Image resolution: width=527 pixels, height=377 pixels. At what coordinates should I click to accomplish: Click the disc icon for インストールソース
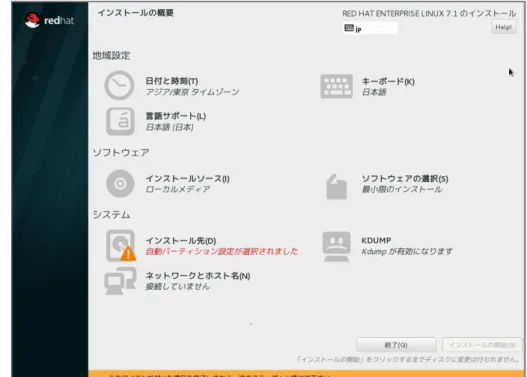pos(120,183)
